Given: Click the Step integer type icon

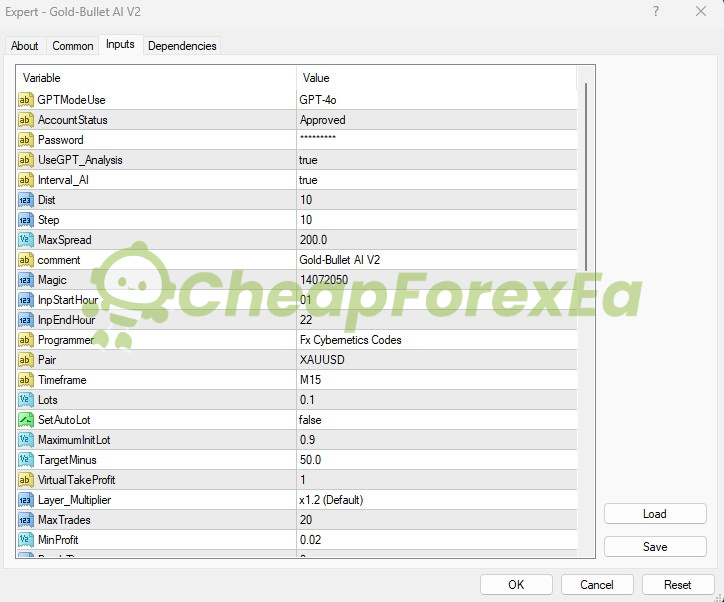Looking at the screenshot, I should click(25, 220).
